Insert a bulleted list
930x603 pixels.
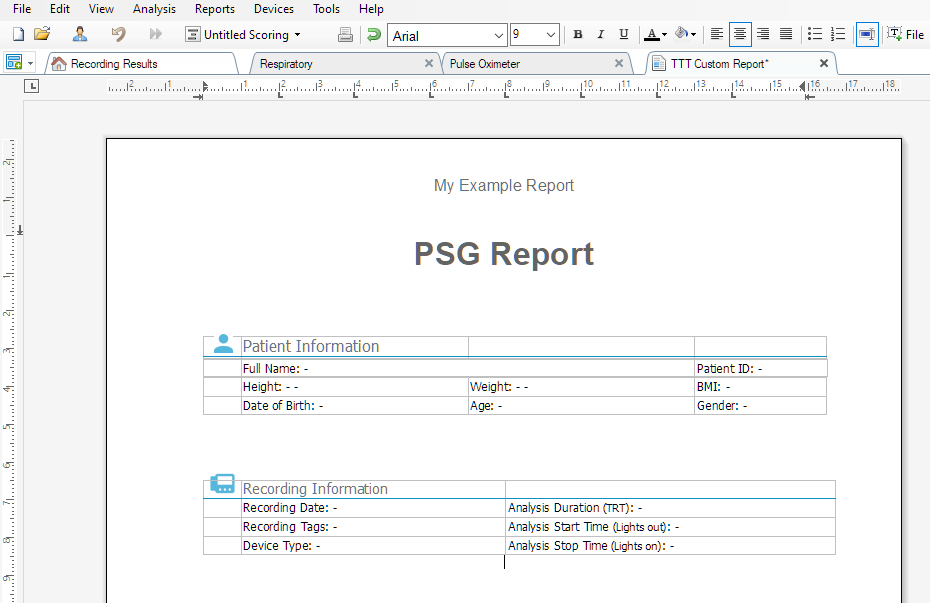pos(815,34)
